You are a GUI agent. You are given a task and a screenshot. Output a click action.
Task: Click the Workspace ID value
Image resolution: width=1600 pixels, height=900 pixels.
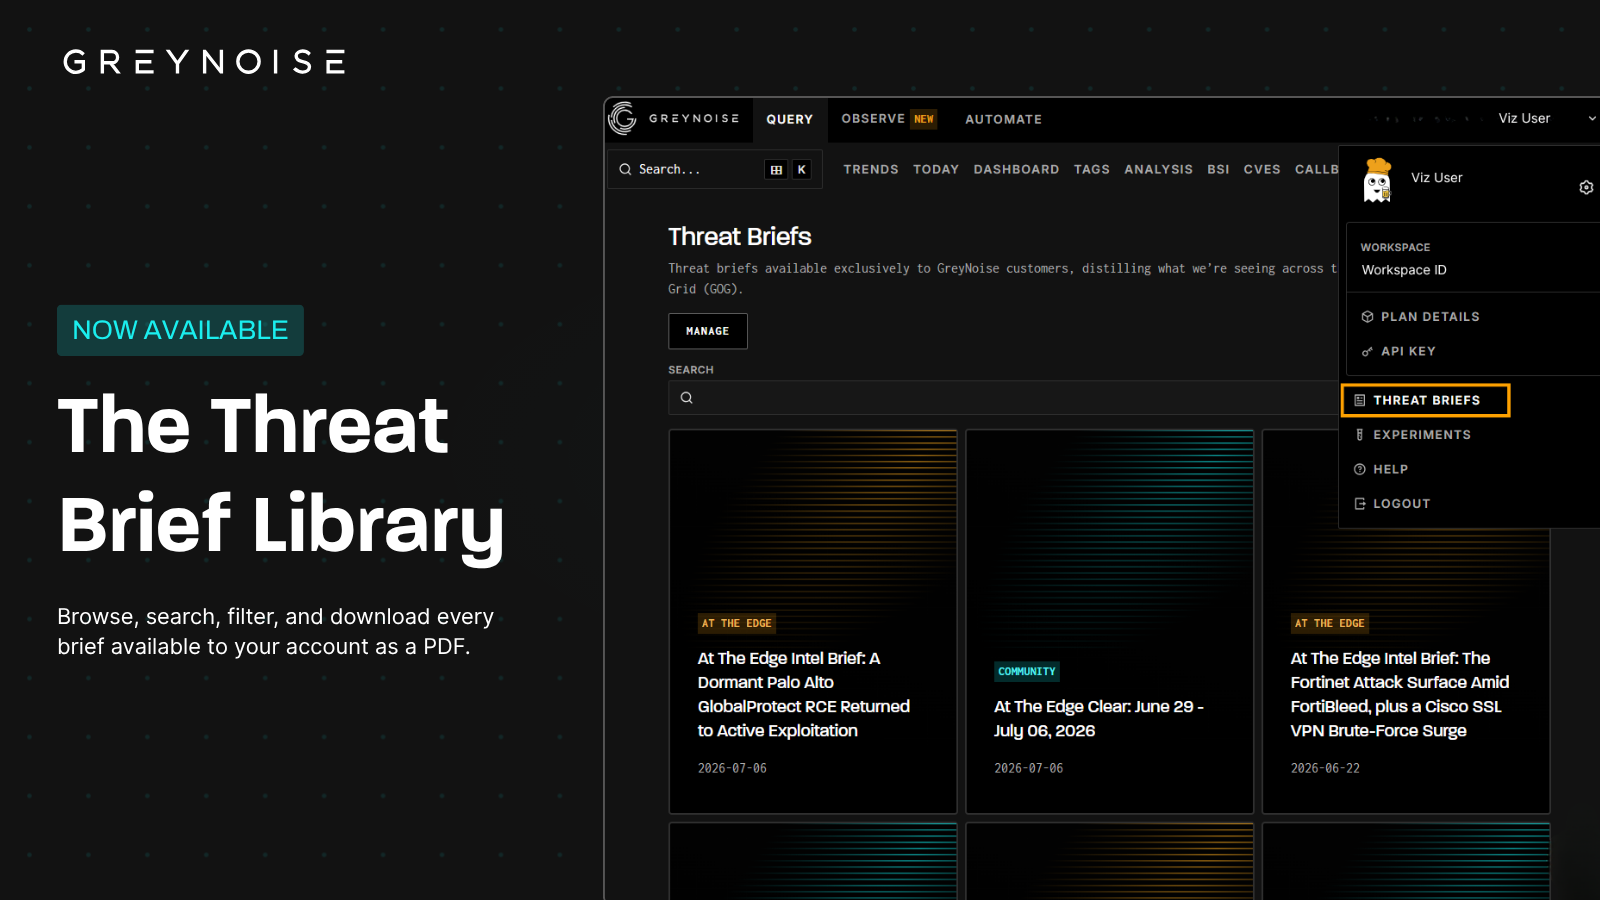click(1404, 270)
